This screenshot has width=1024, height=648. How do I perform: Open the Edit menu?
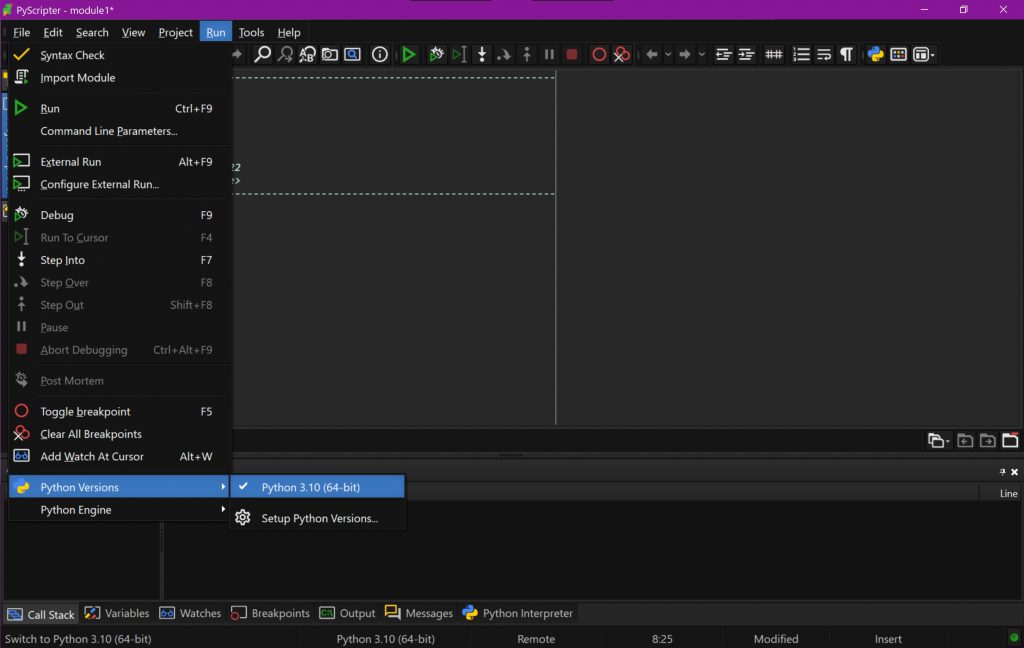coord(53,32)
